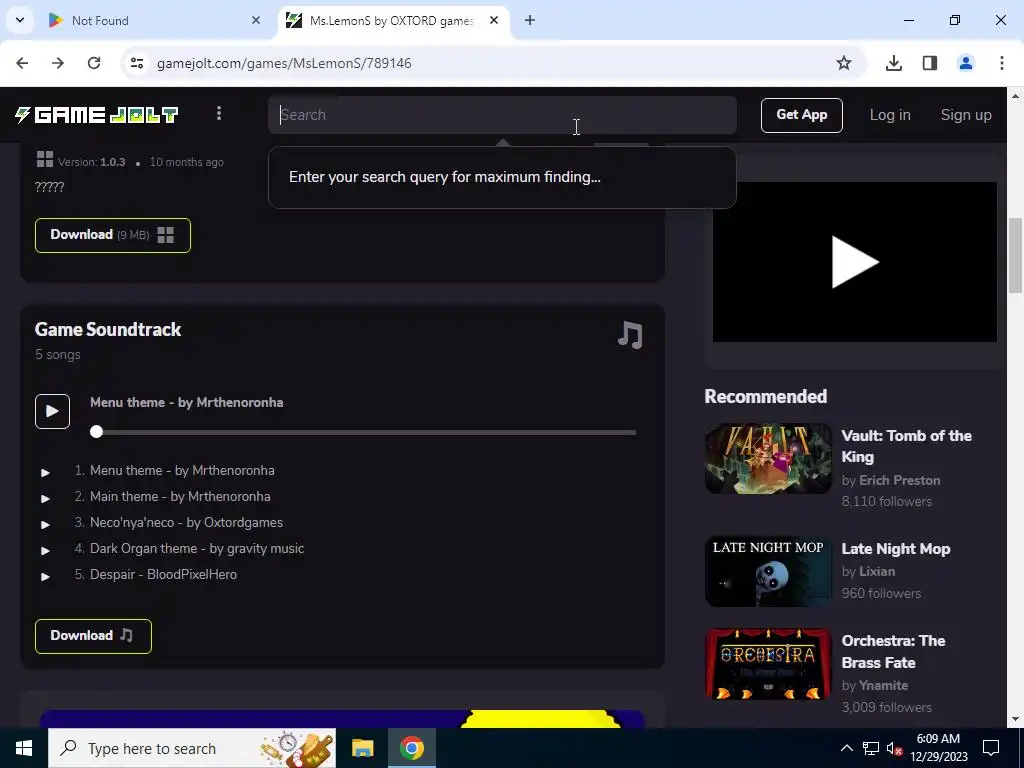Play the Menu theme in soundtrack player
Viewport: 1024px width, 768px height.
tap(52, 411)
